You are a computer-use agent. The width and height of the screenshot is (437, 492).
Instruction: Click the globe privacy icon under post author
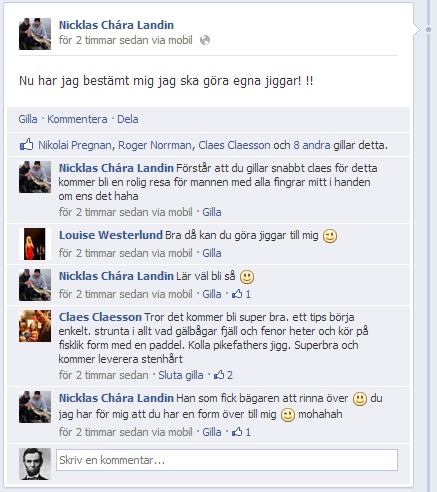(x=205, y=40)
